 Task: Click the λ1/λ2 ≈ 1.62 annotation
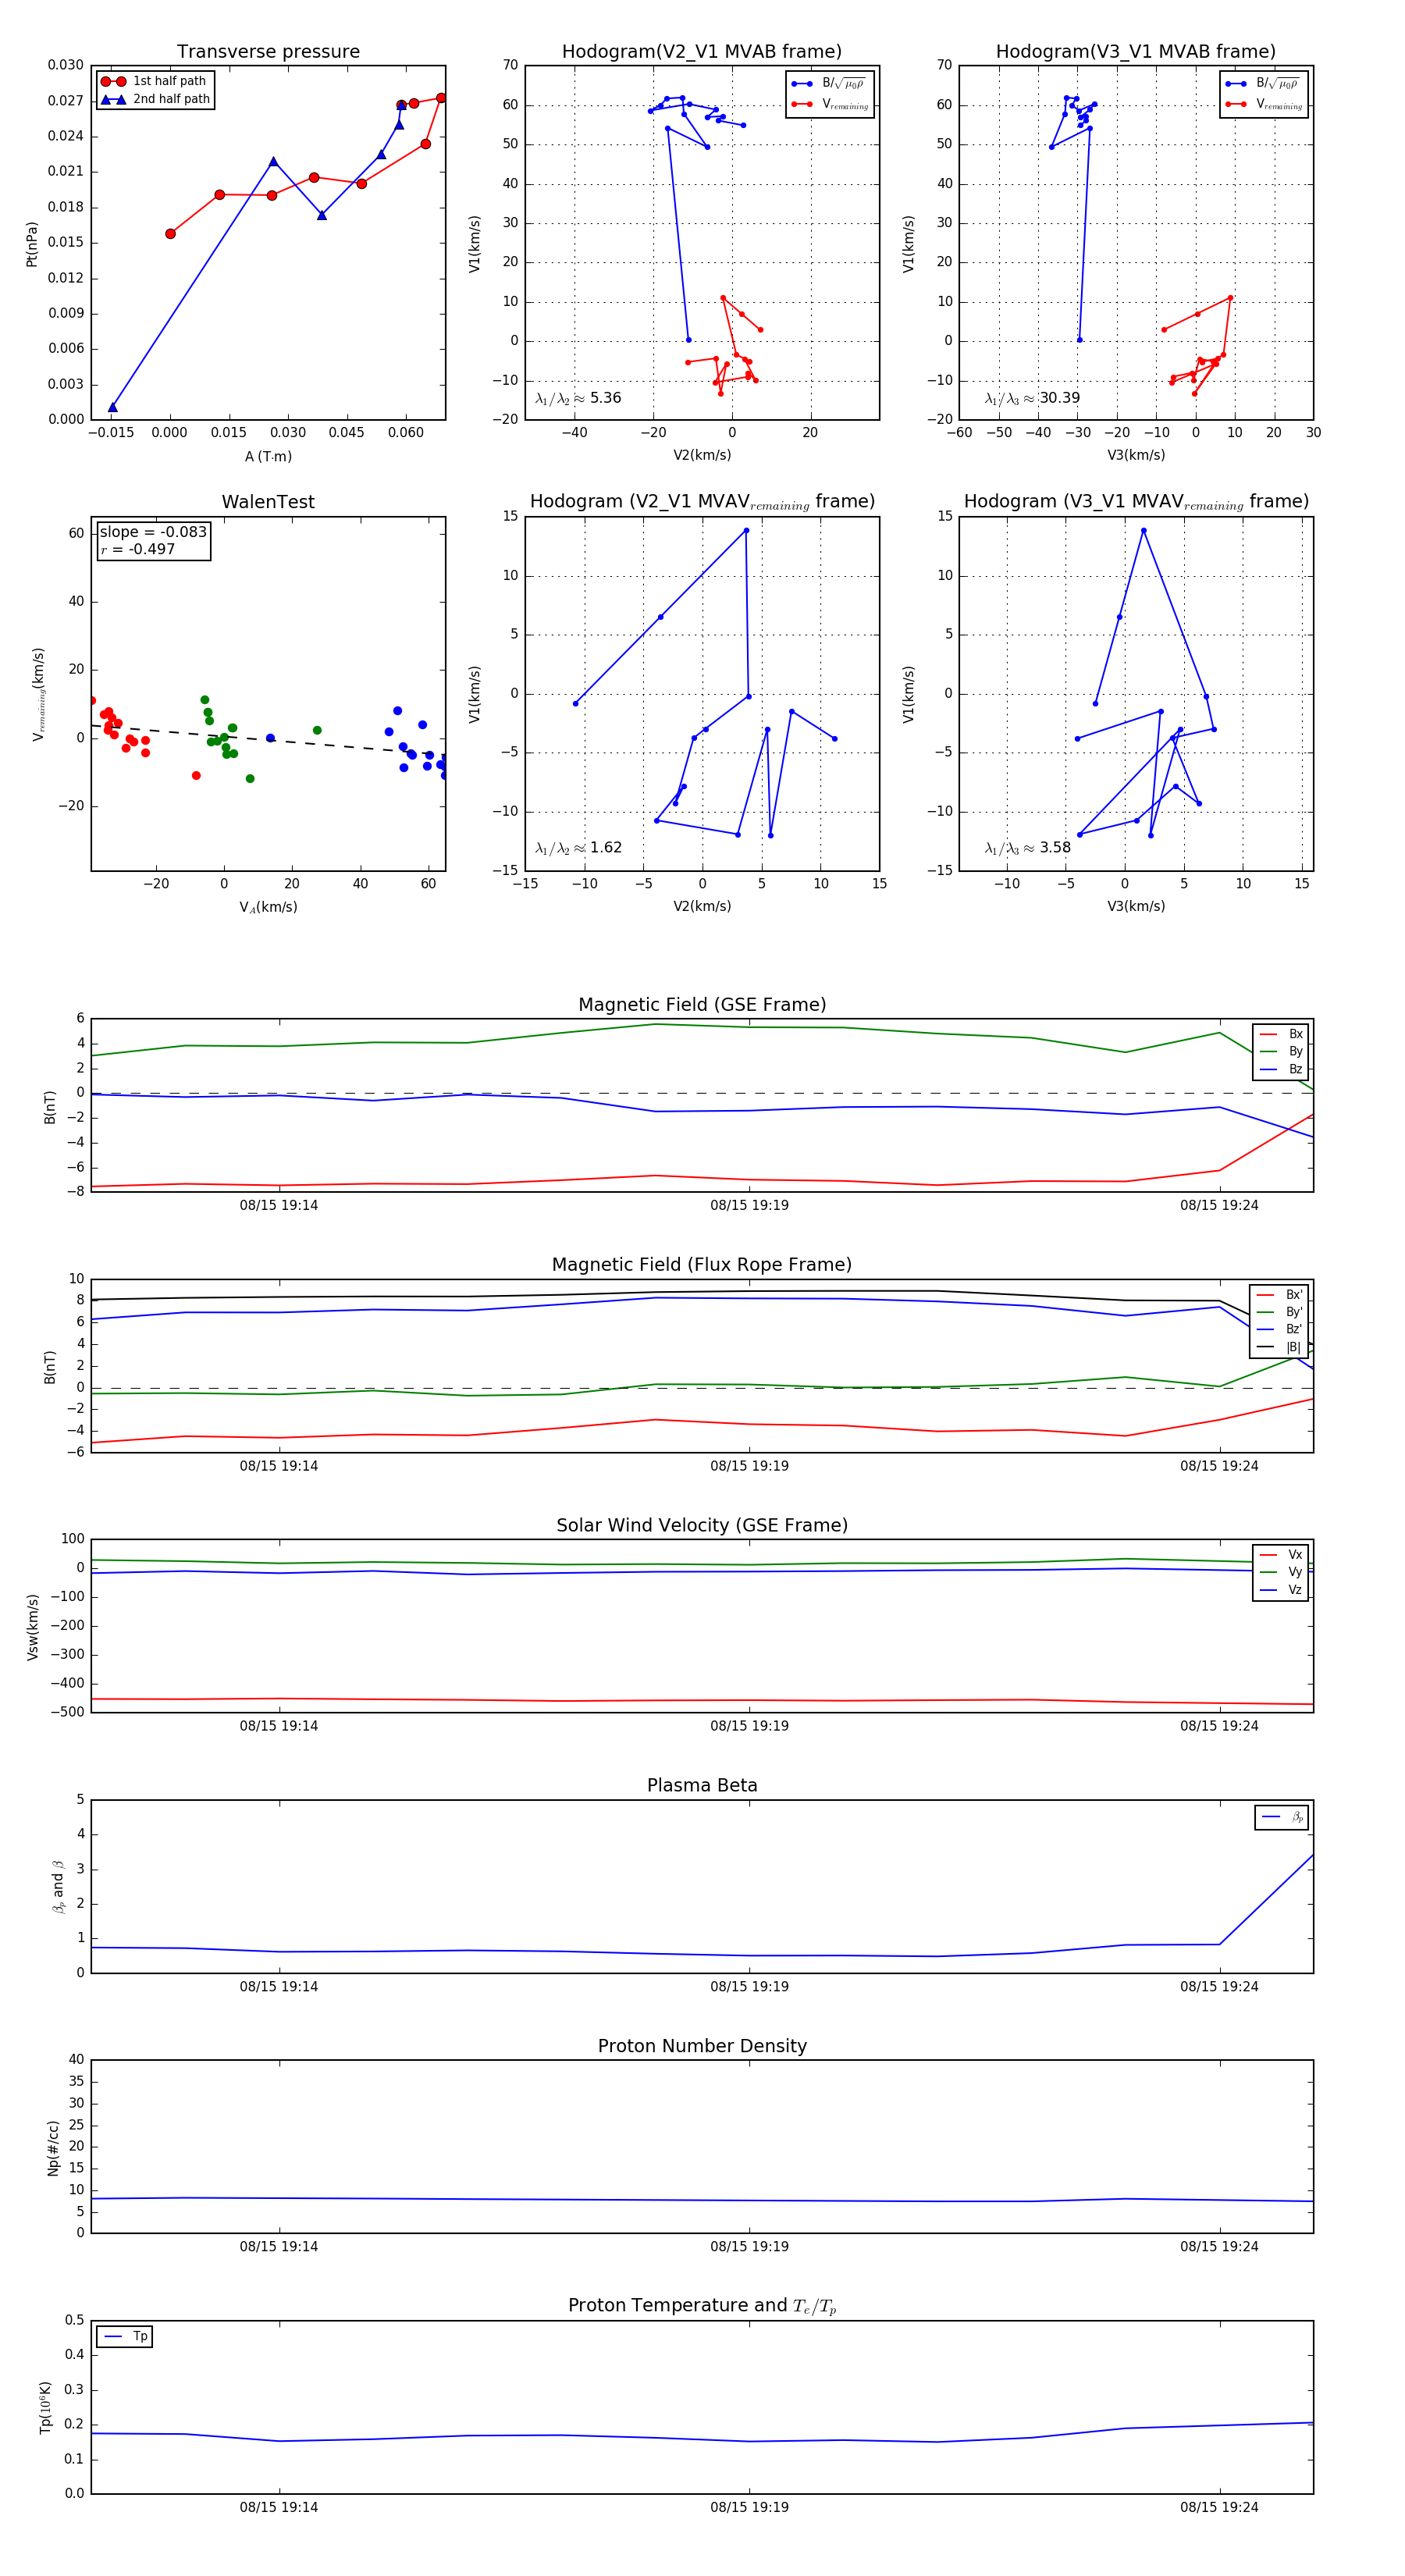578,848
